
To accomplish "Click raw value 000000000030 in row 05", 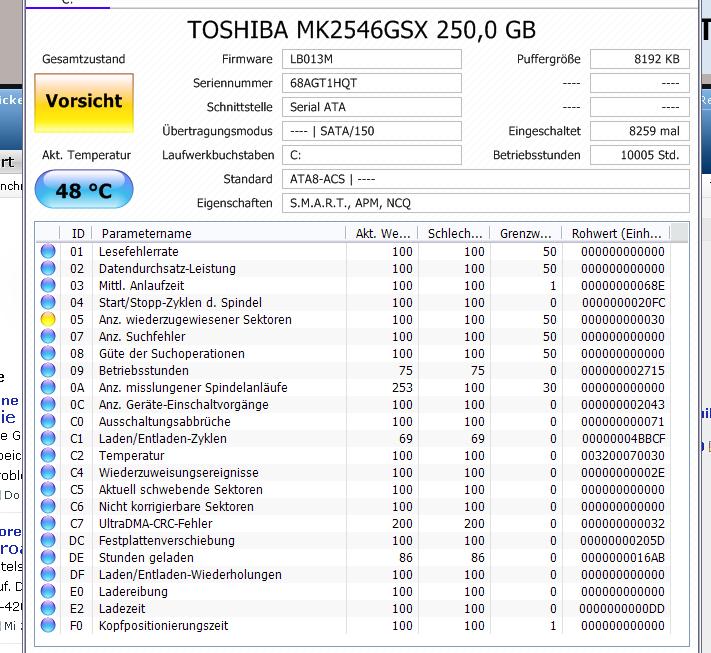I will pos(623,320).
